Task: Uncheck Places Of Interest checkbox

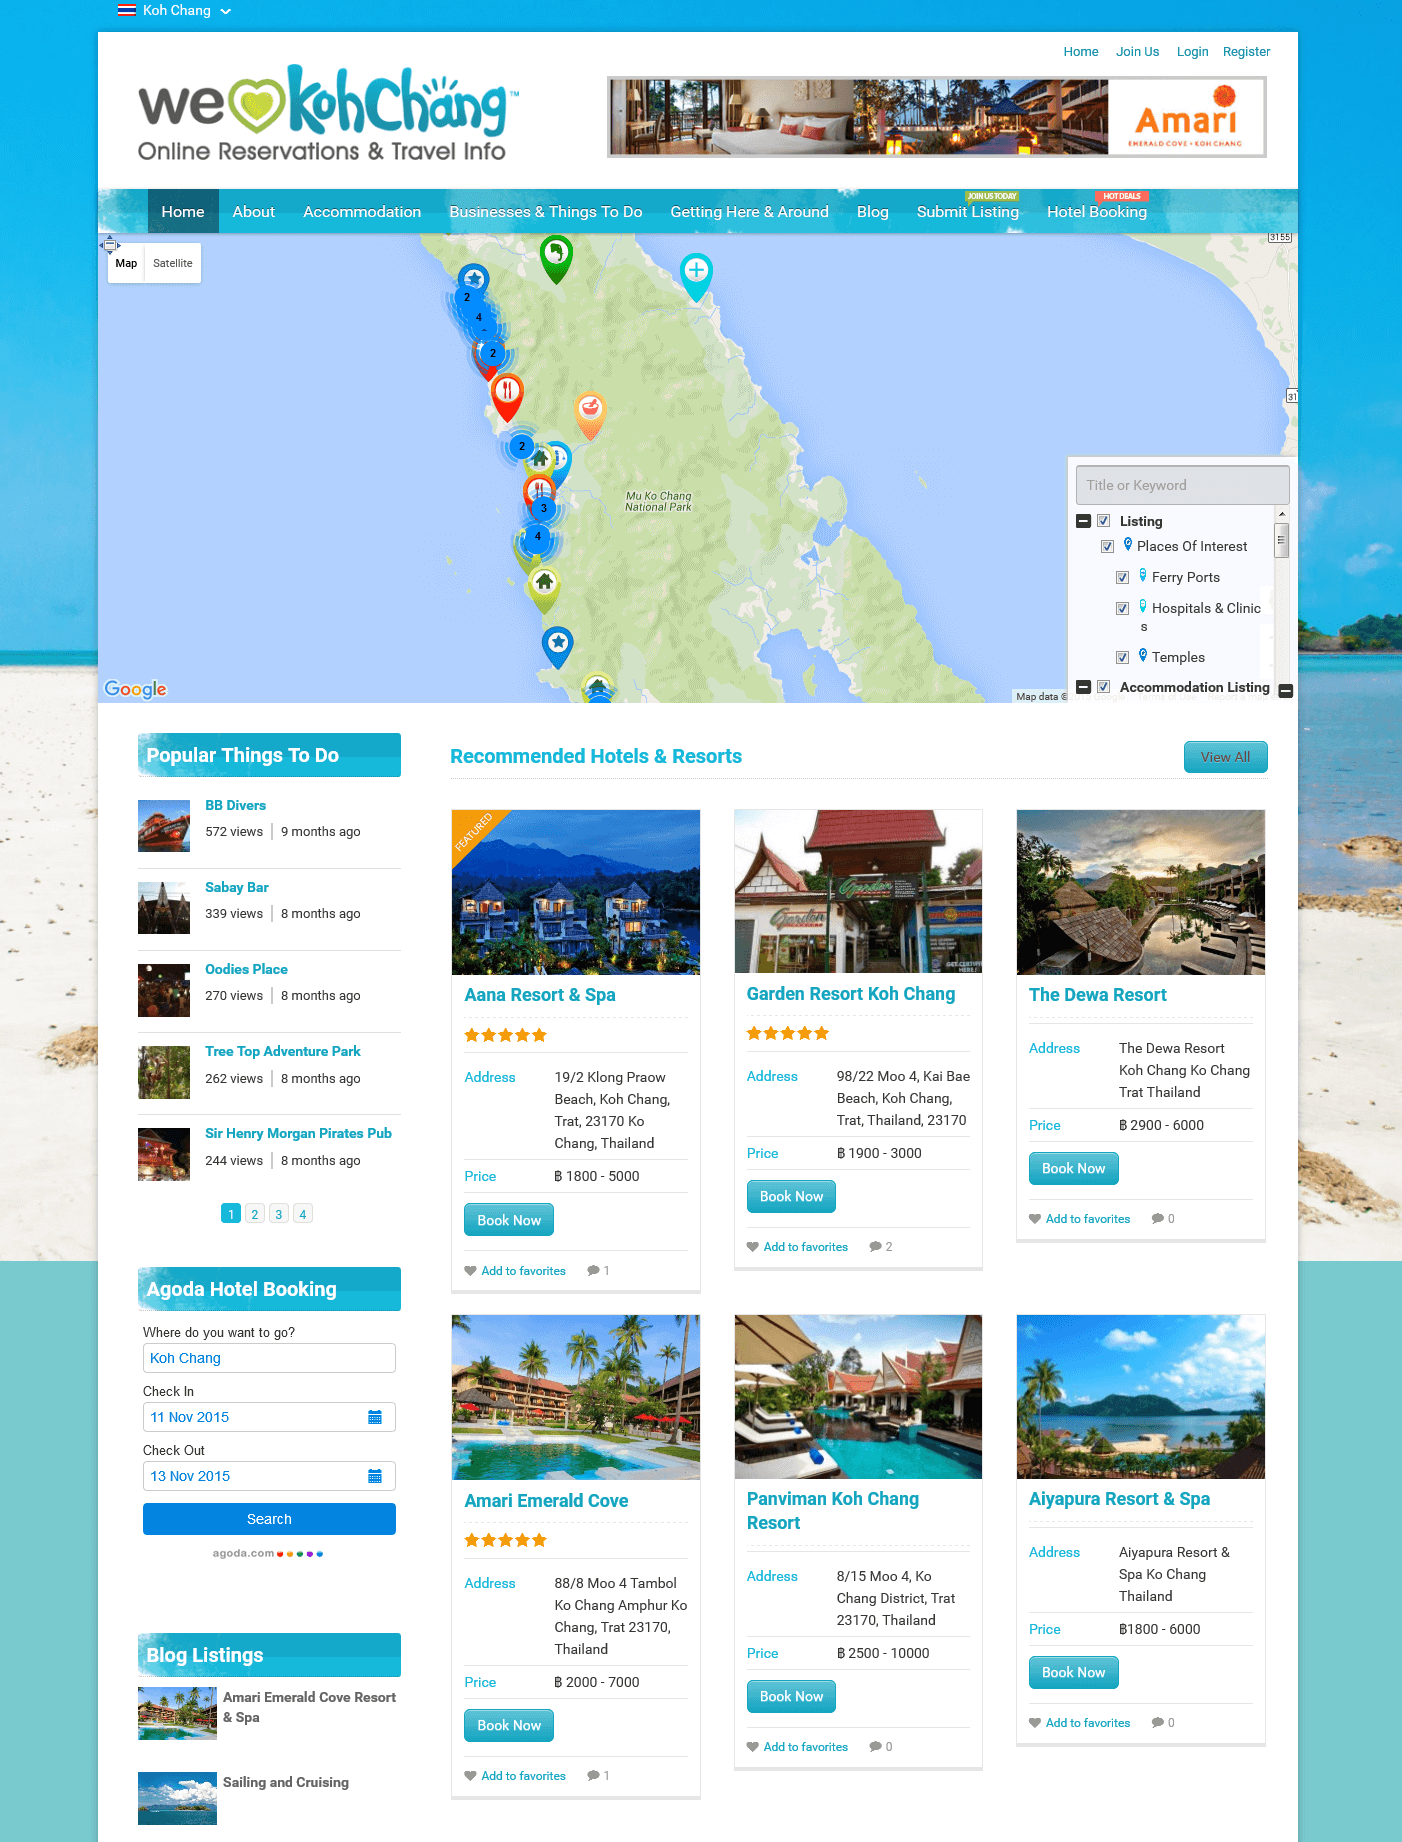Action: coord(1107,547)
